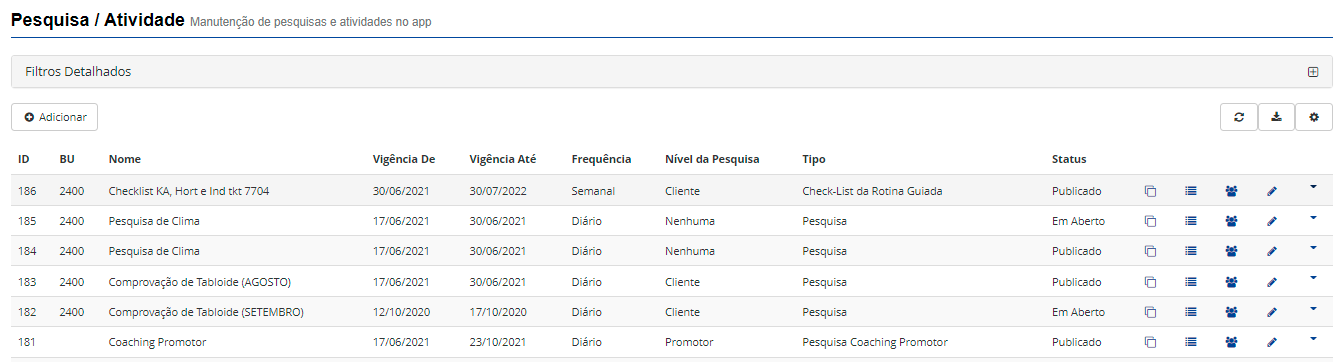Screen dimensions: 1342x362
Task: Copy row 186 using duplicate icon
Action: [x=1150, y=191]
